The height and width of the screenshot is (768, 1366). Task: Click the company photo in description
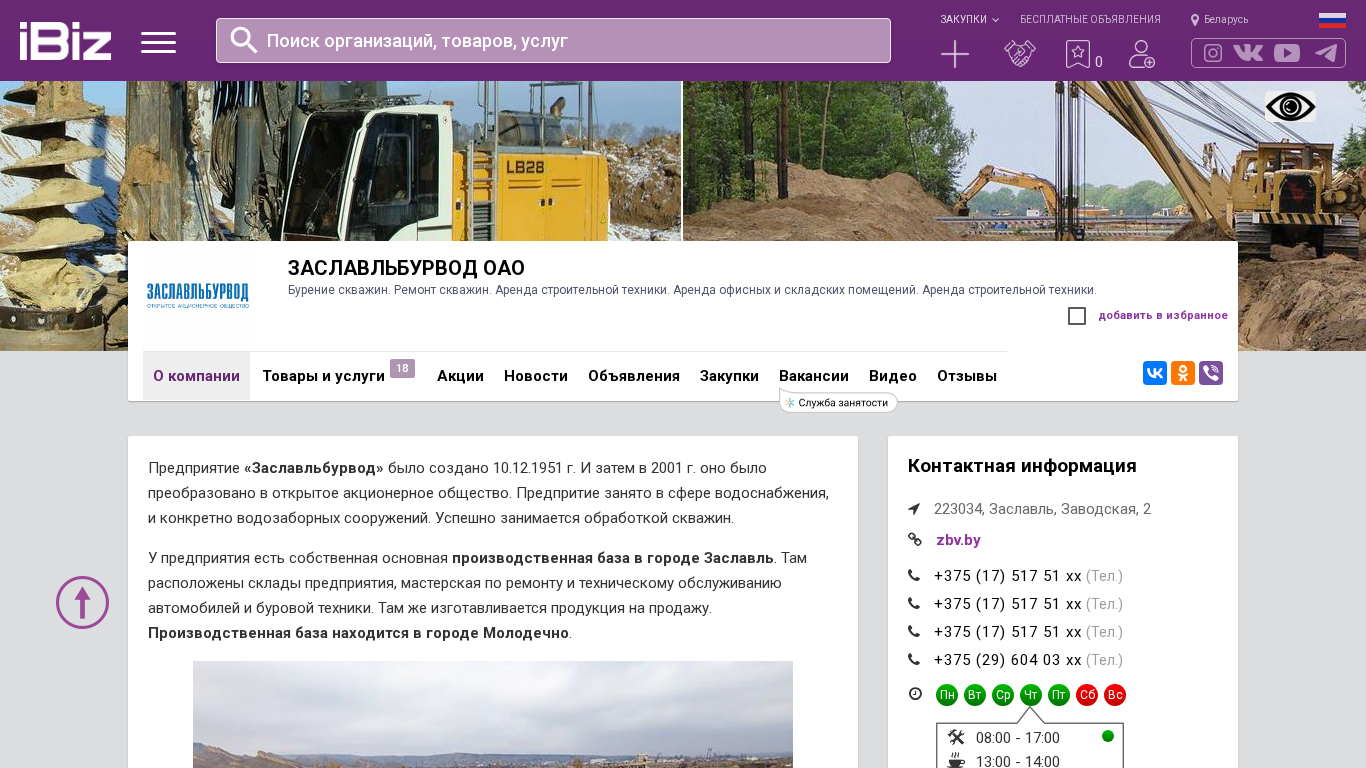coord(493,714)
